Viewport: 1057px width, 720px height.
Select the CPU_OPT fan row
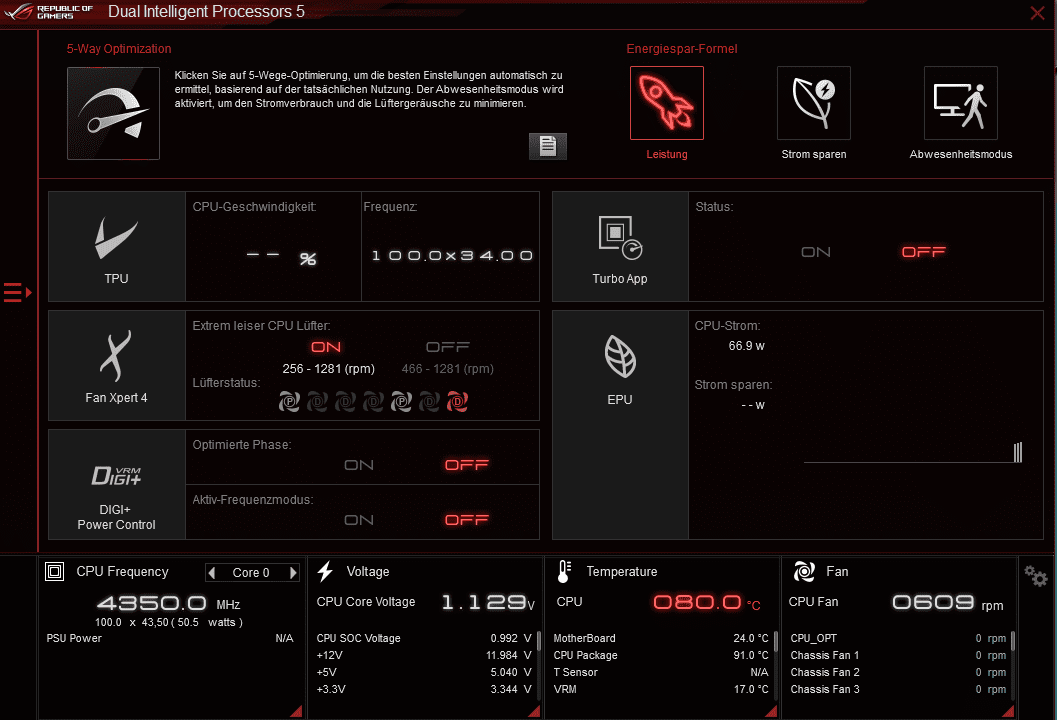(x=898, y=638)
